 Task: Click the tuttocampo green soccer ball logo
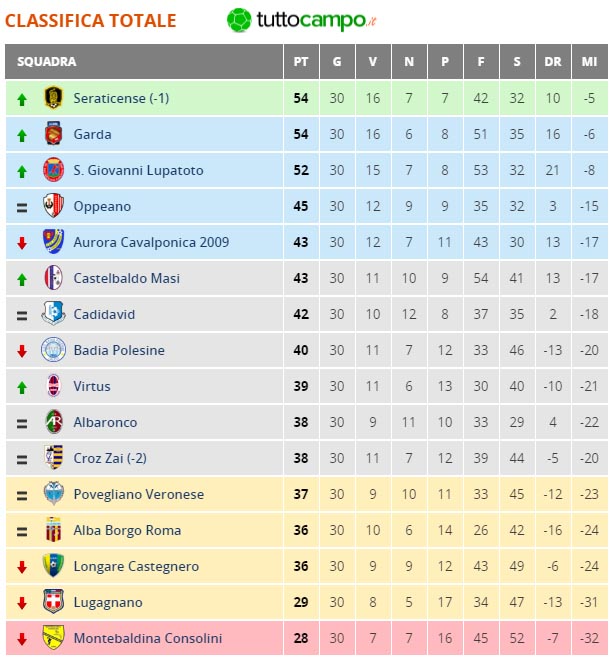[239, 20]
